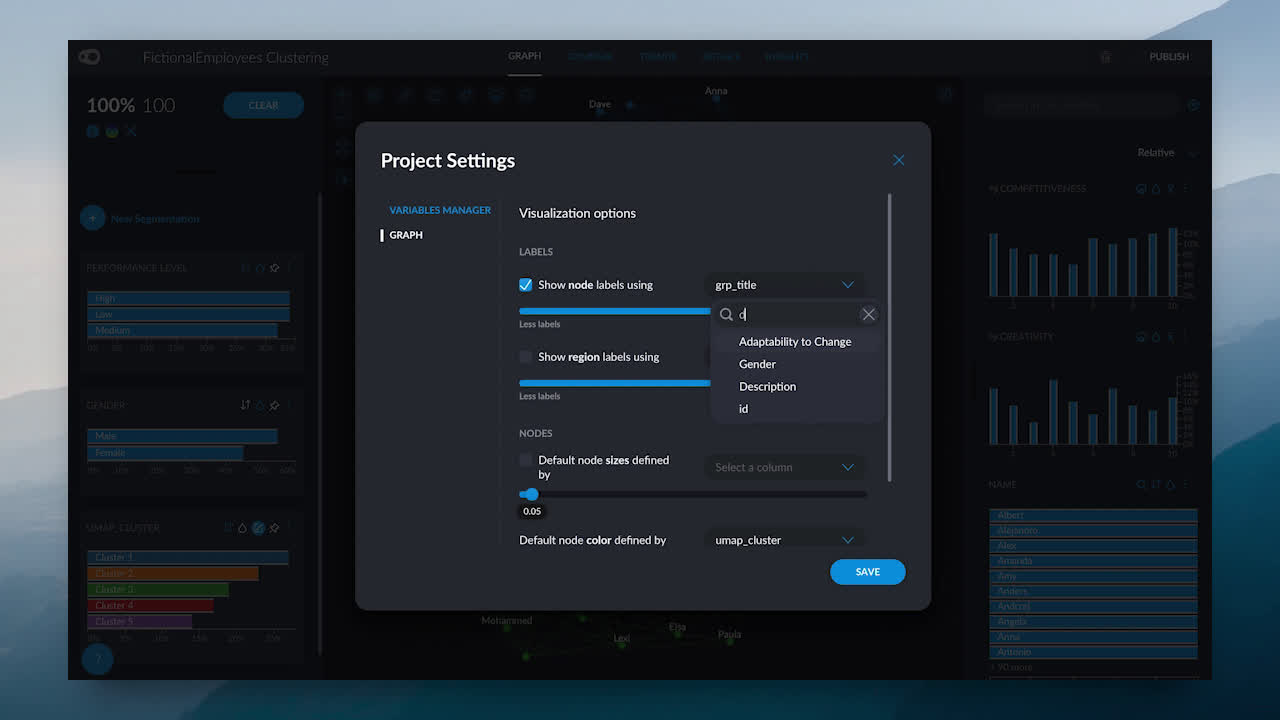
Task: Check Default node sizes defined by checkbox
Action: [x=526, y=460]
